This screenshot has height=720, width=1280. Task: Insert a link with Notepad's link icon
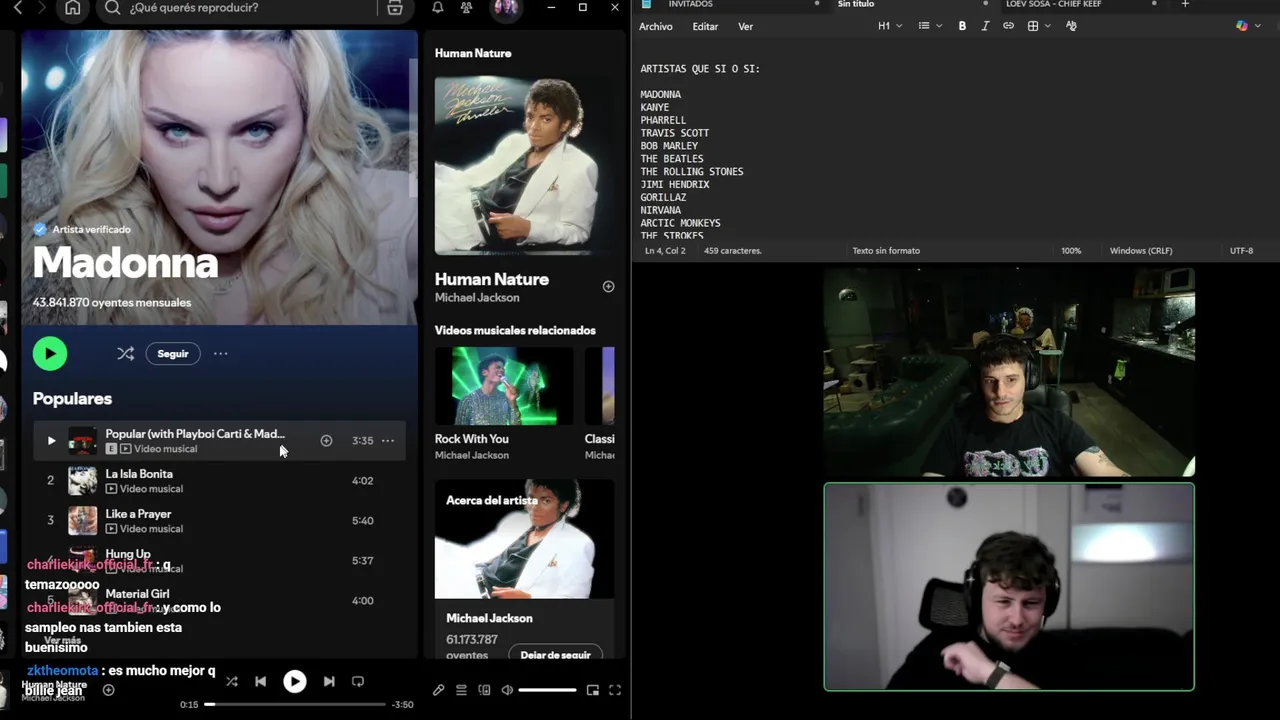tap(1008, 26)
